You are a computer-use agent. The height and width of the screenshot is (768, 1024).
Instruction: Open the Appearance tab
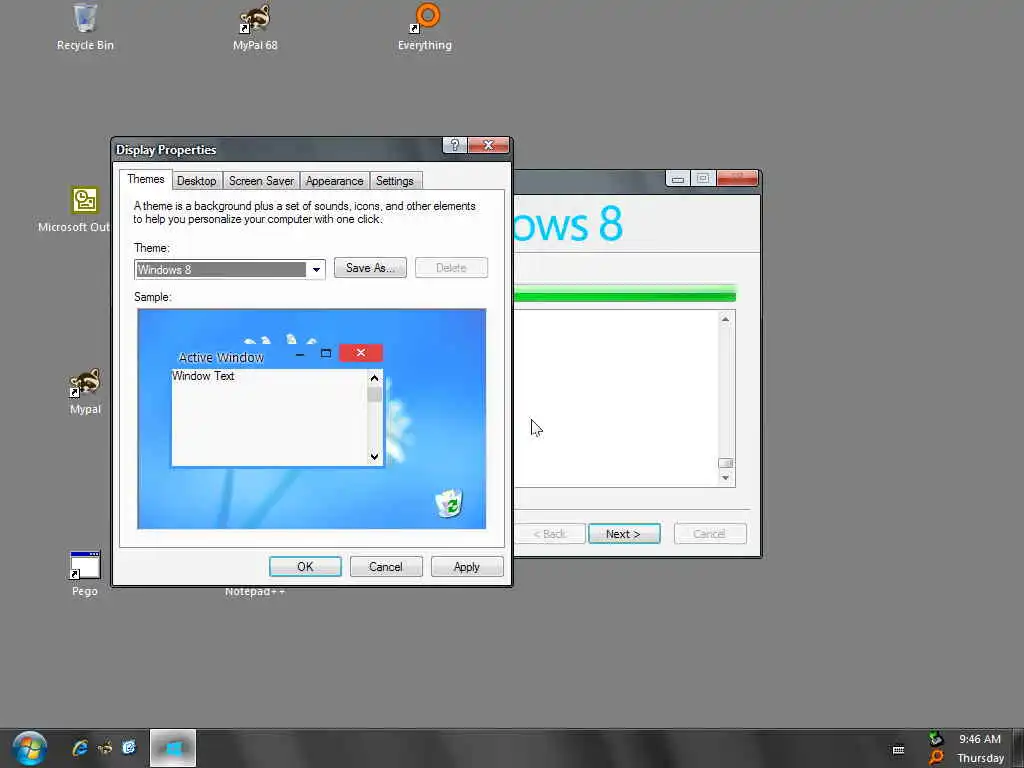[334, 181]
